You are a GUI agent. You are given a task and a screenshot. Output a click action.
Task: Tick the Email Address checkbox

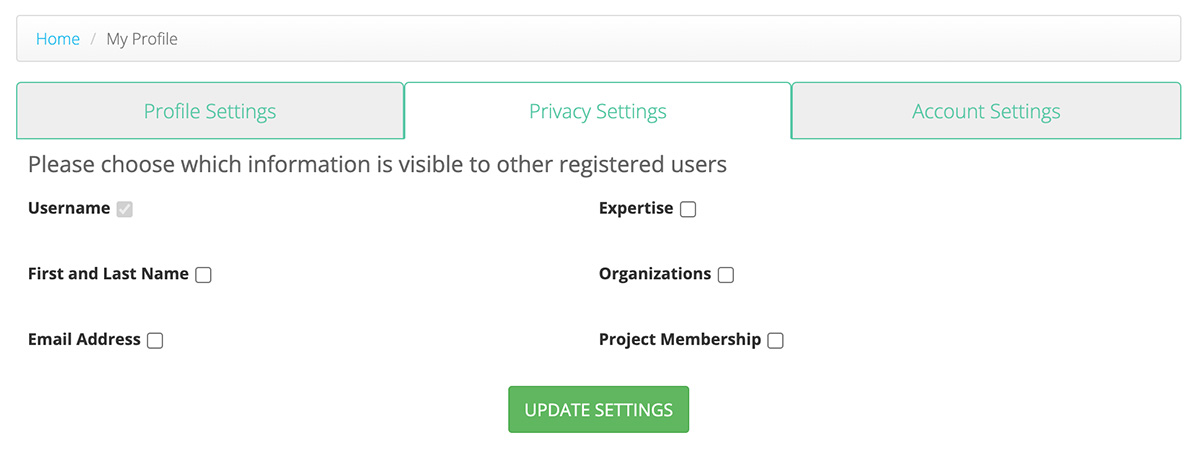[155, 340]
